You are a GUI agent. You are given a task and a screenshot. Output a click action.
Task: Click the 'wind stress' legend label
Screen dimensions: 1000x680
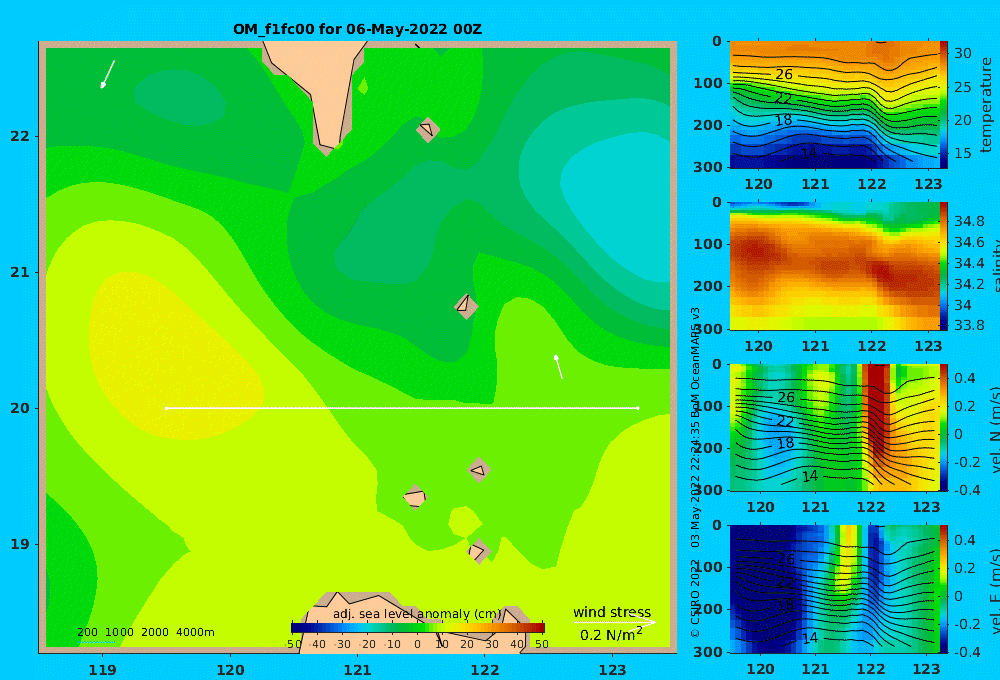[612, 612]
